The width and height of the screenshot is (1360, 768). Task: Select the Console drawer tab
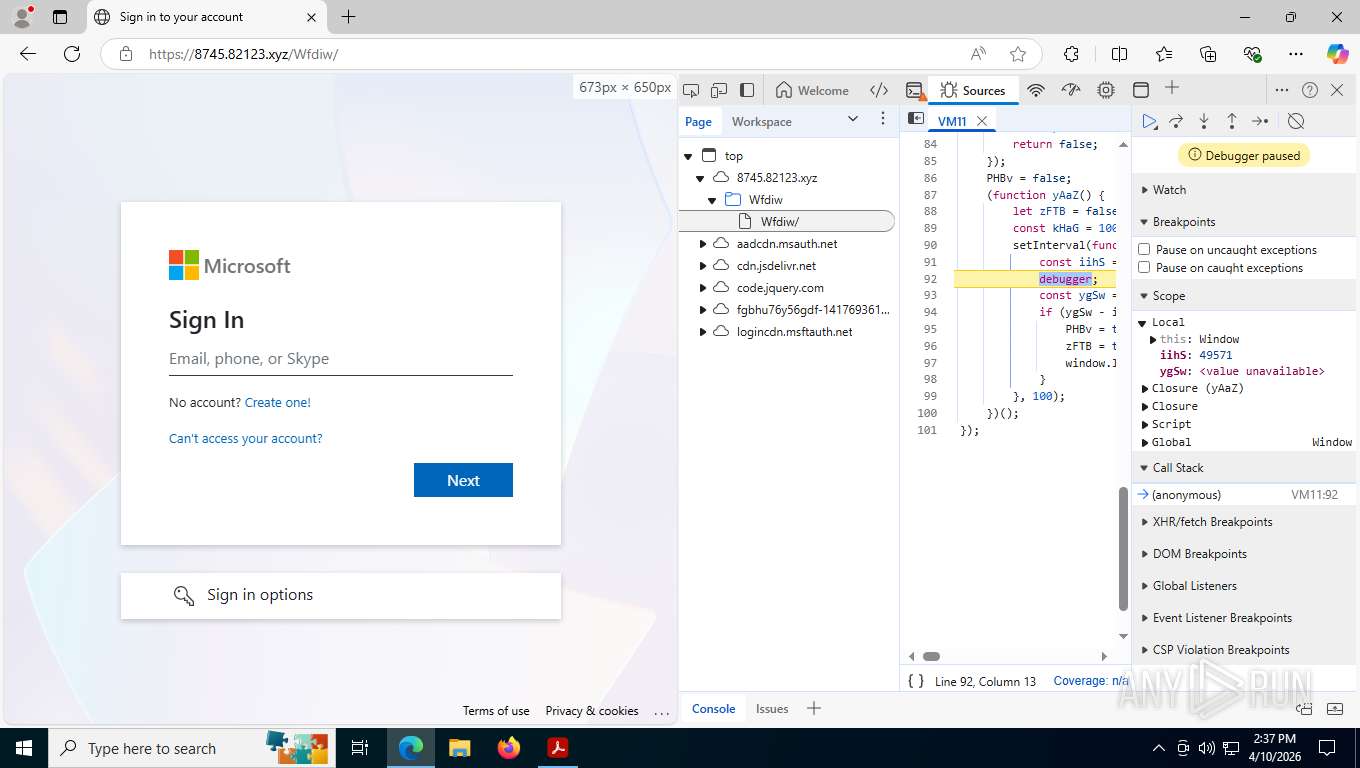(713, 709)
